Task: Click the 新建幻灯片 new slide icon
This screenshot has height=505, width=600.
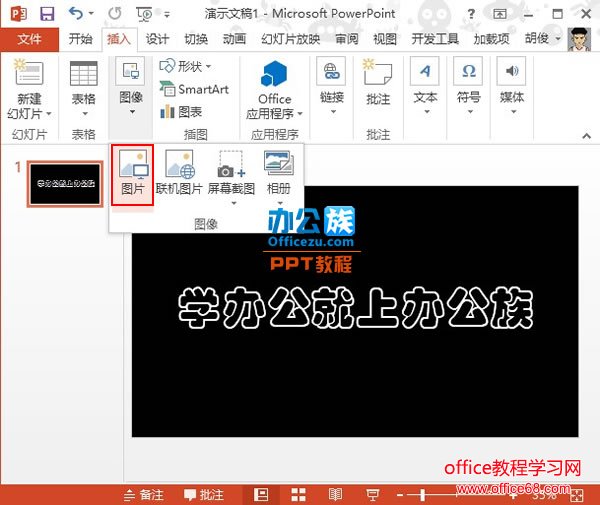Action: (x=29, y=72)
